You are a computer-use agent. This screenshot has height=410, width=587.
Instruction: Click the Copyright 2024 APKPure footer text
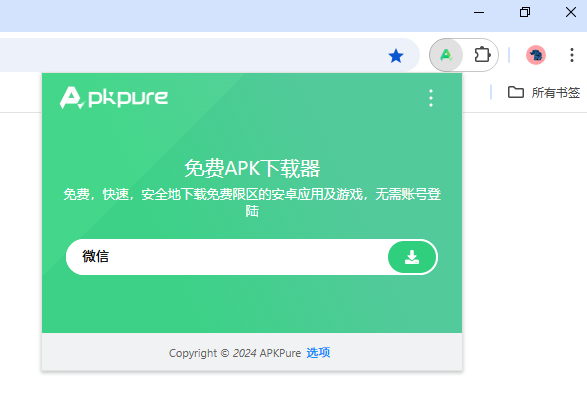point(235,353)
